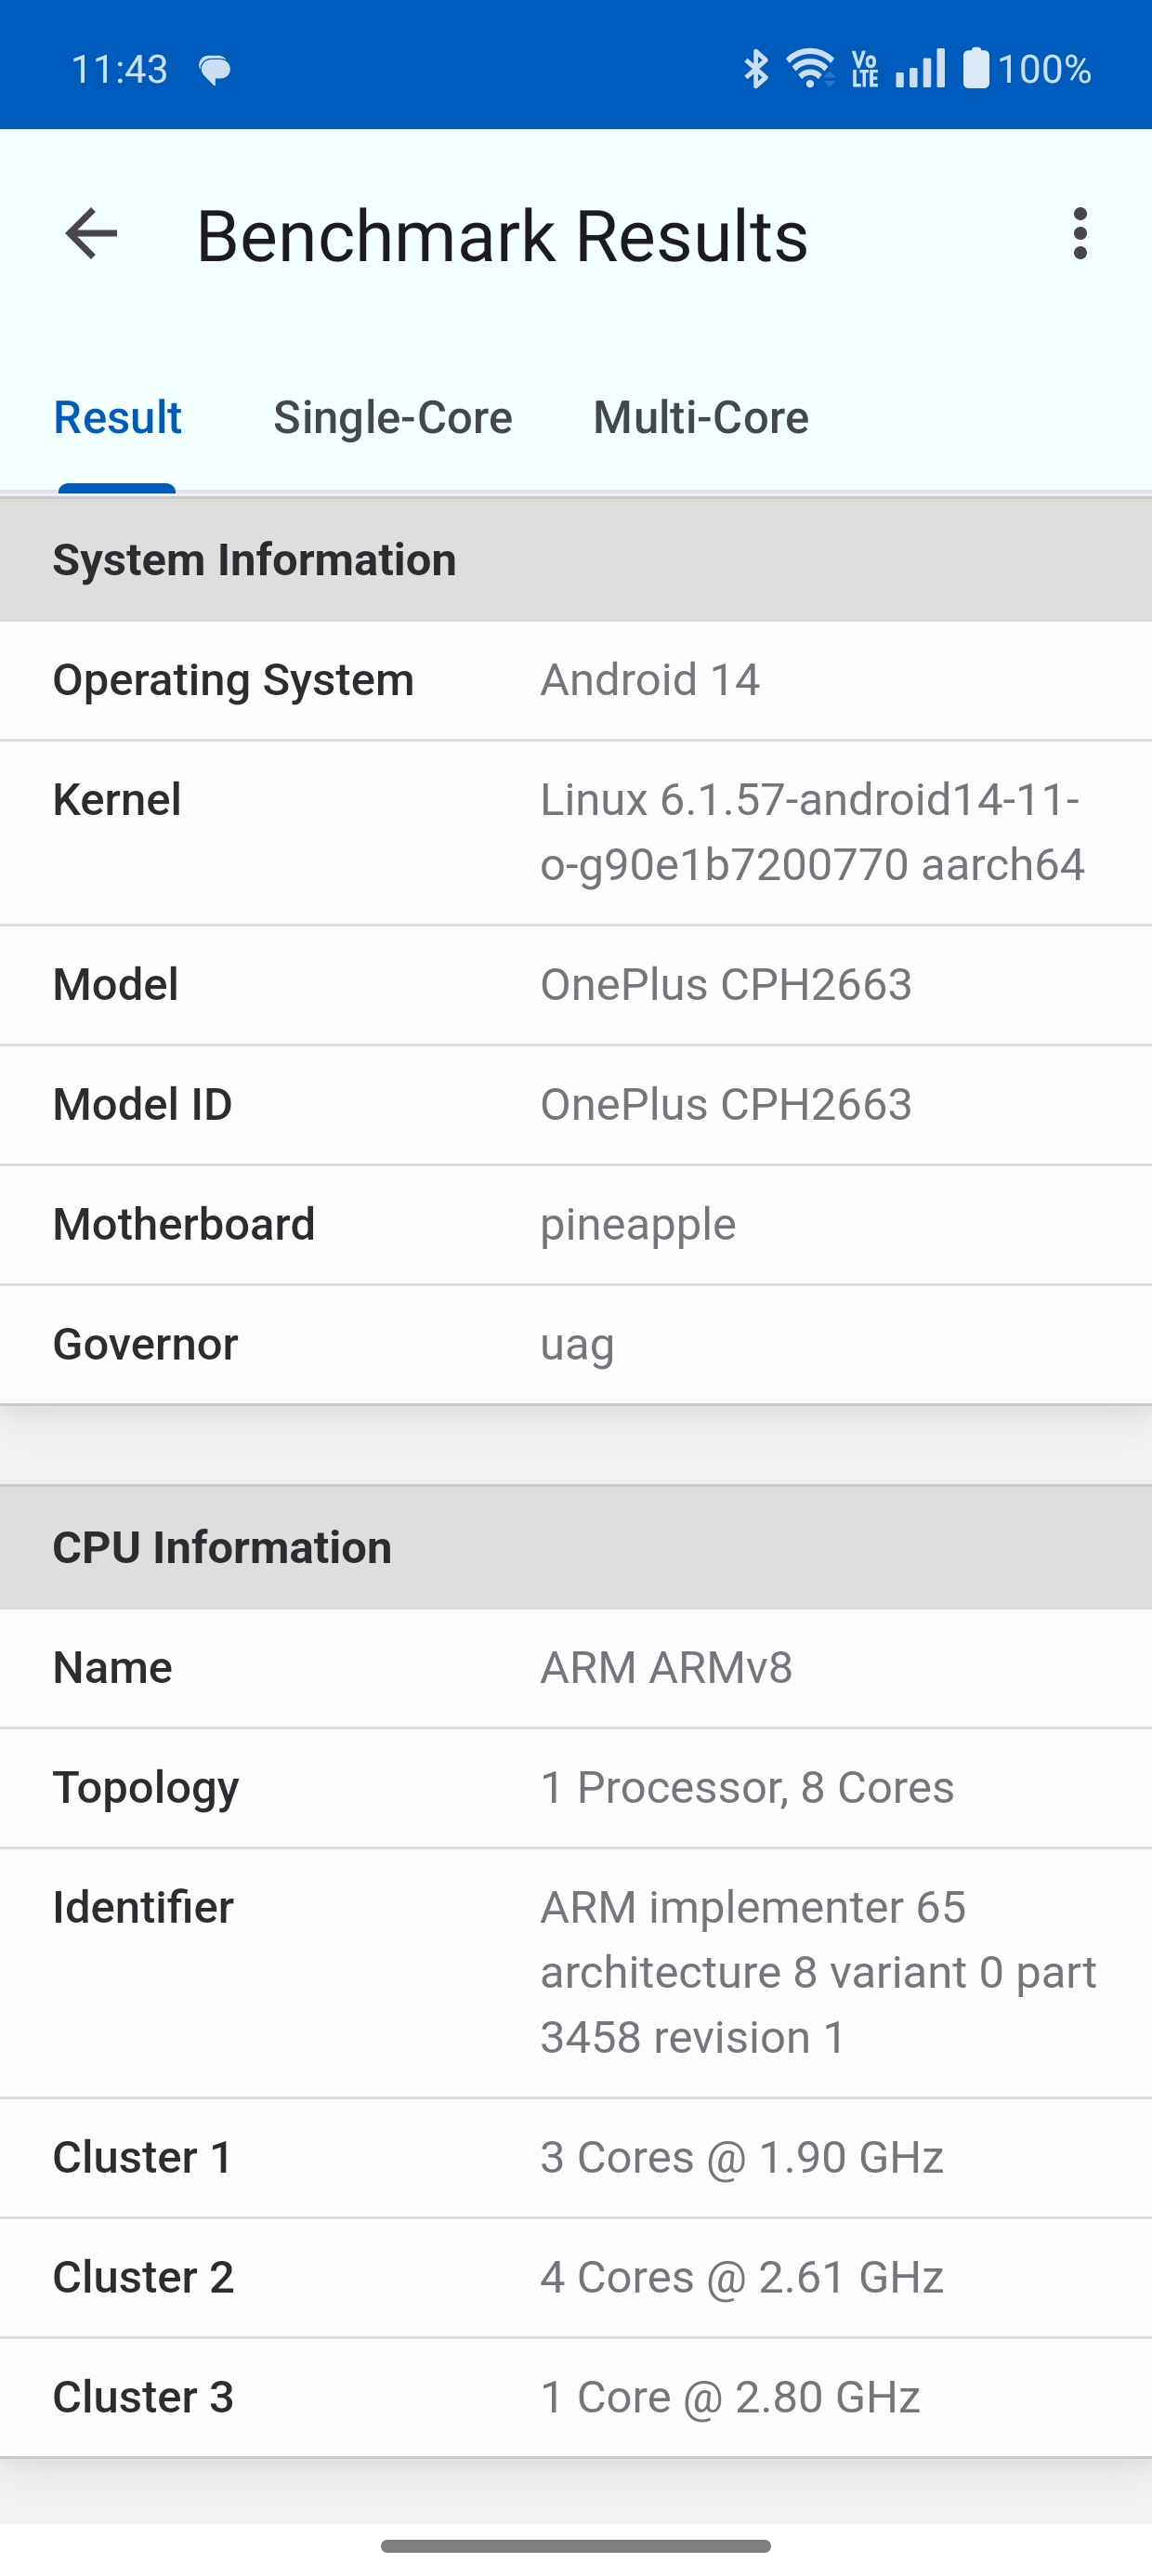1152x2576 pixels.
Task: Tap the battery indicator icon
Action: coord(976,68)
